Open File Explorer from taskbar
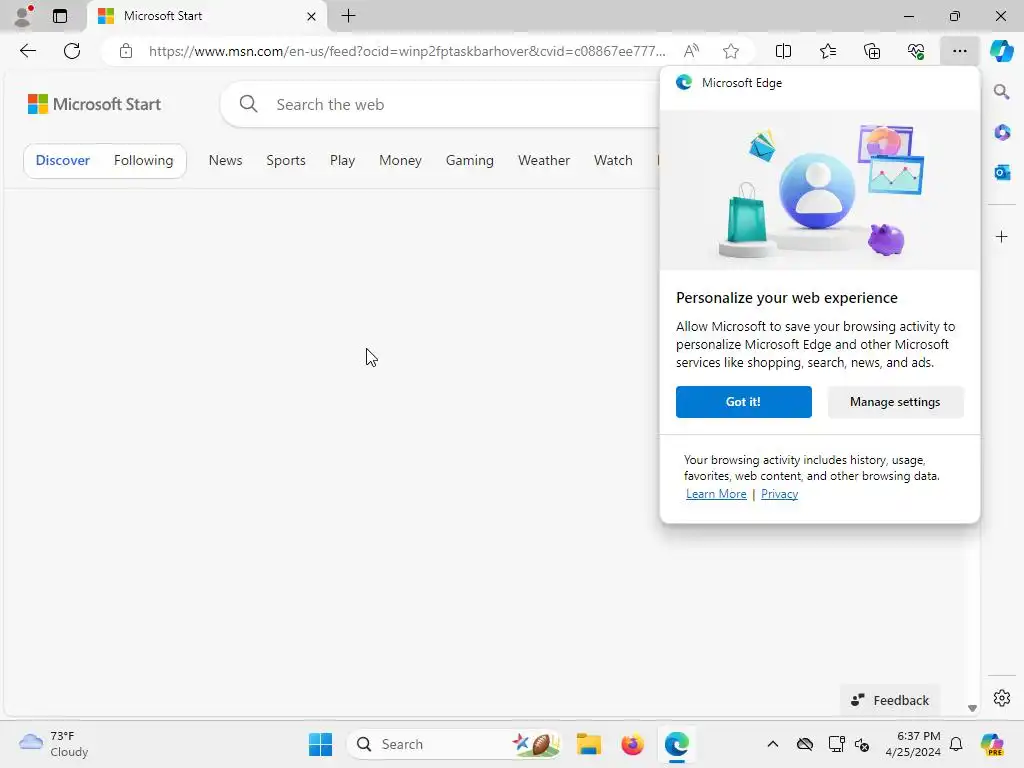 (588, 744)
